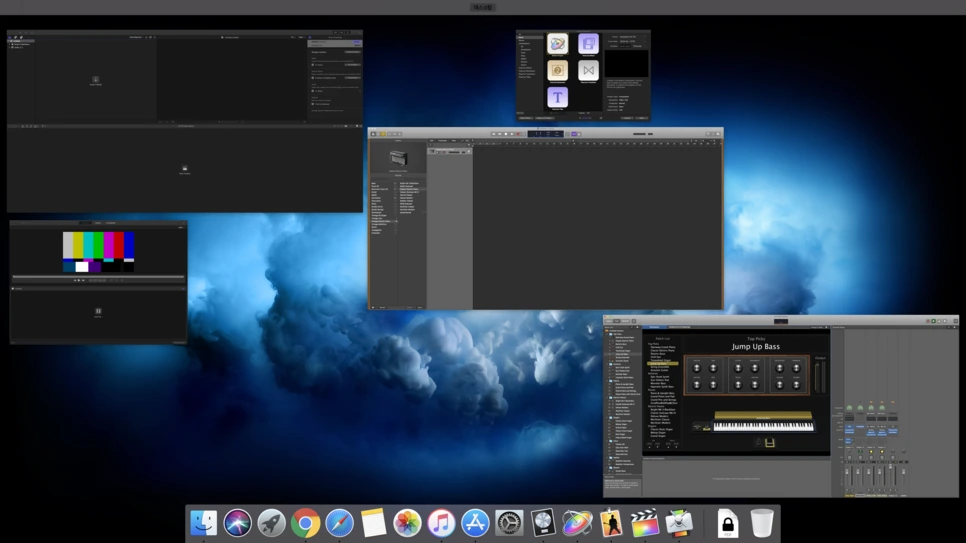Viewport: 966px width, 543px height.
Task: Select the Motion Project template icon
Action: point(558,44)
